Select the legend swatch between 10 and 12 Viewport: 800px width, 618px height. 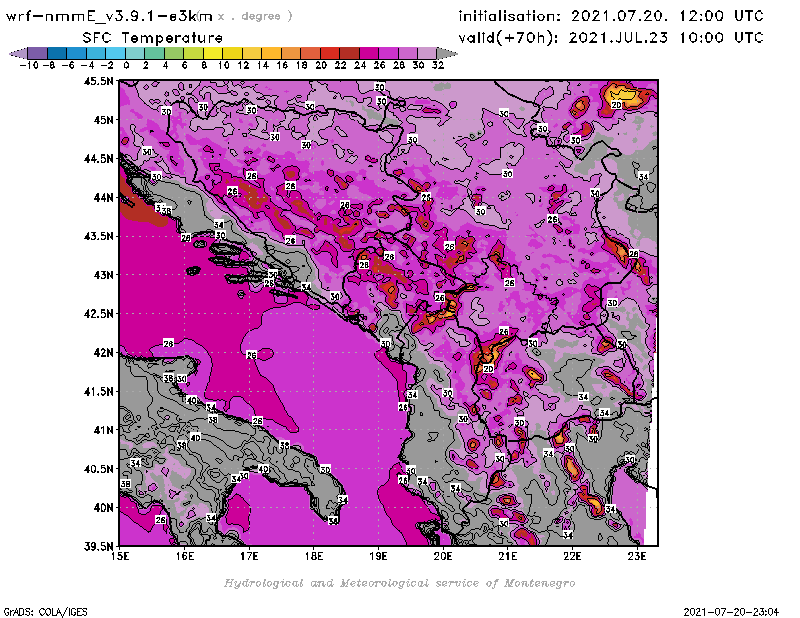tap(232, 53)
